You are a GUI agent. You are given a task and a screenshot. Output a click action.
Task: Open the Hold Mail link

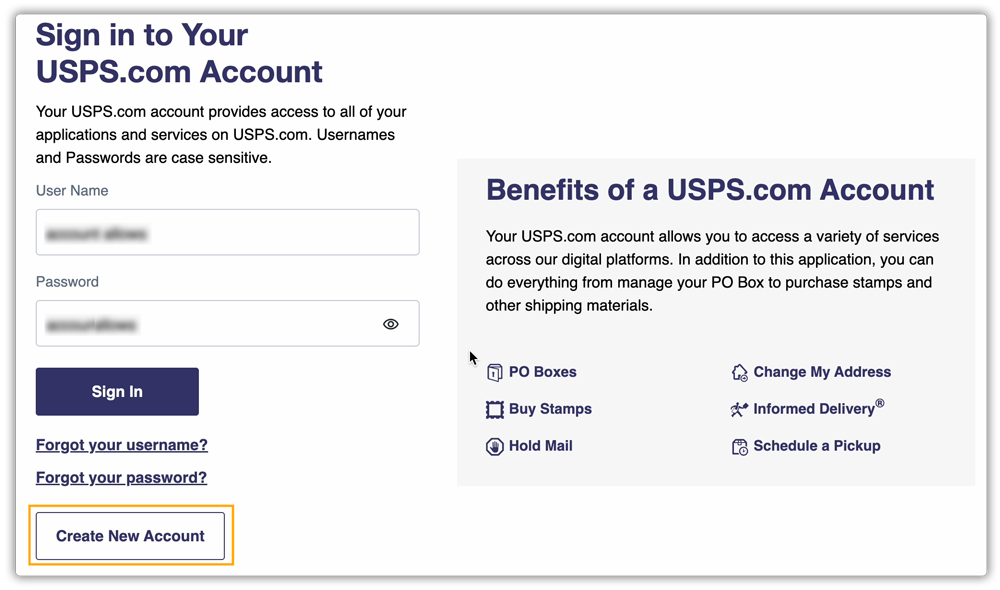pyautogui.click(x=542, y=446)
